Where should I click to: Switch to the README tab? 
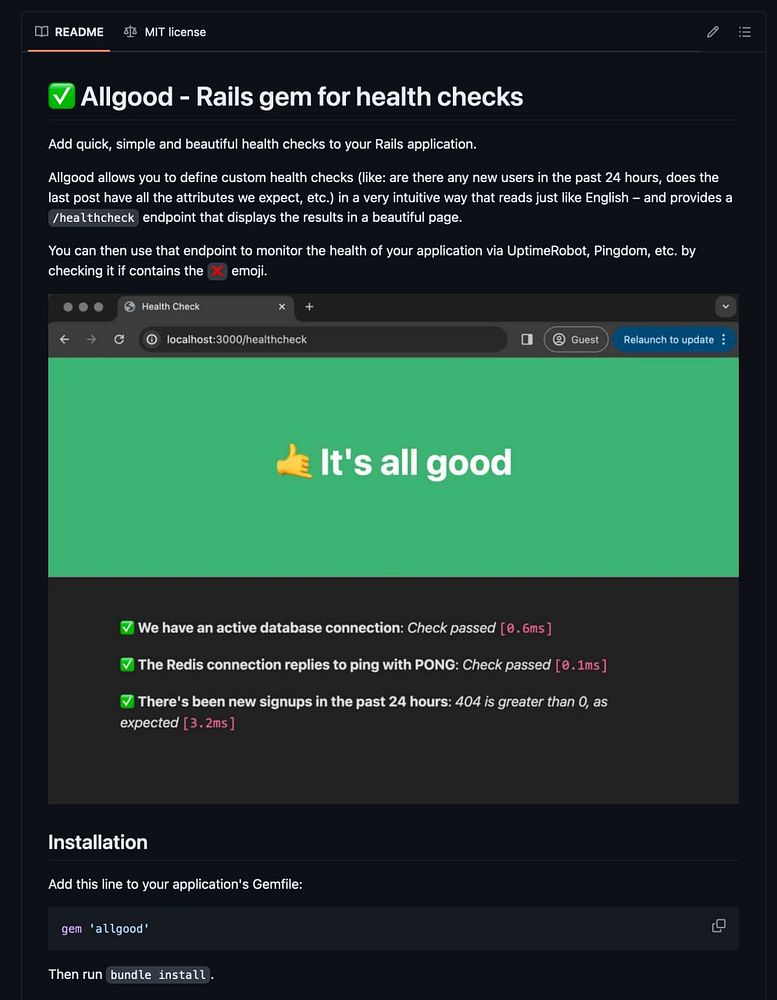click(x=69, y=32)
